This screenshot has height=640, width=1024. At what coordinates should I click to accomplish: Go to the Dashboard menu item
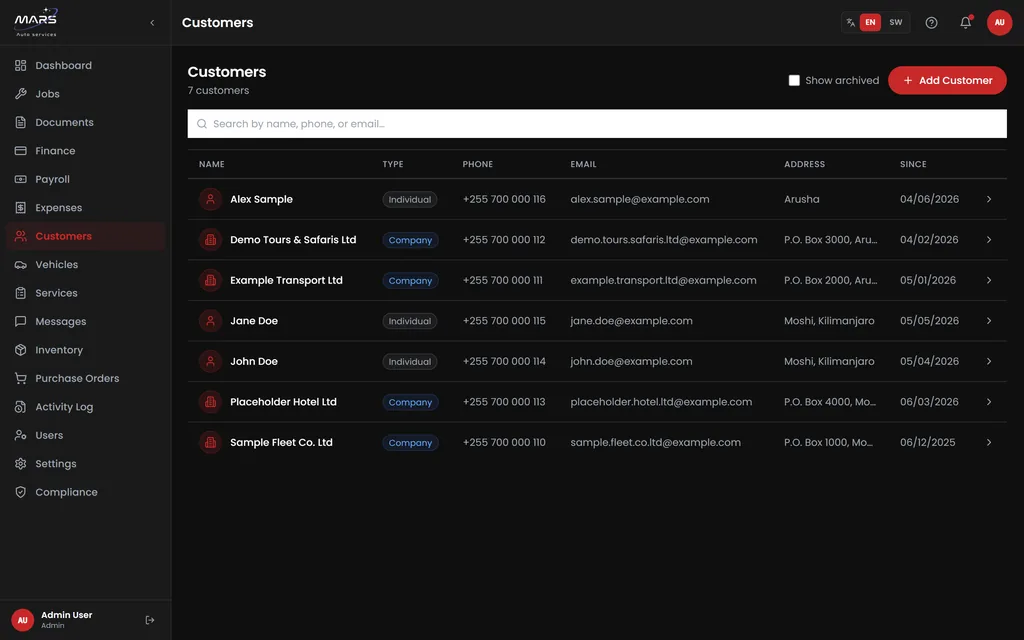[x=86, y=65]
